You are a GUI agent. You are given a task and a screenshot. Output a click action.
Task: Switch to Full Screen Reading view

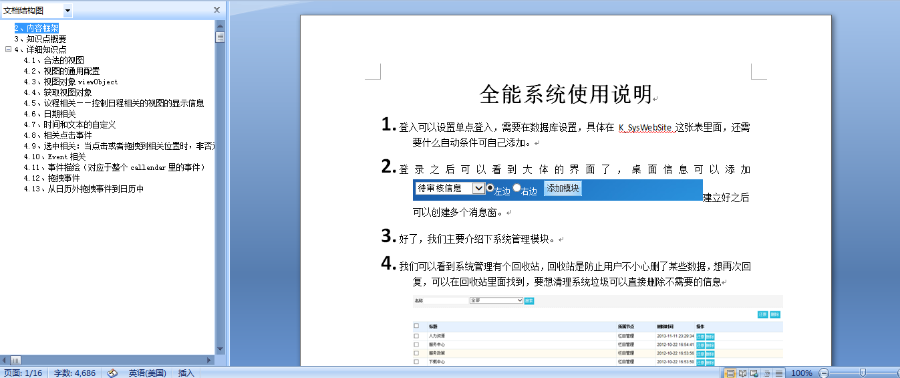pyautogui.click(x=742, y=373)
